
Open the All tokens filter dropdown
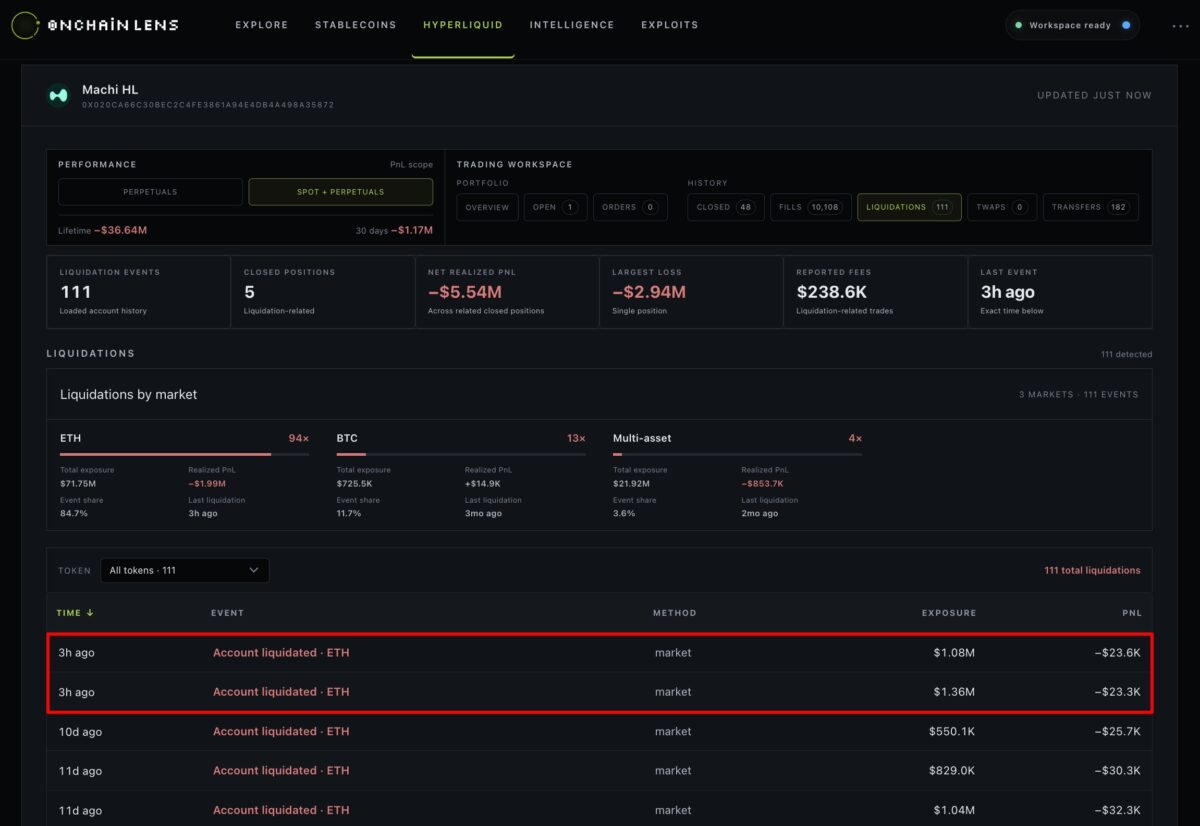184,570
